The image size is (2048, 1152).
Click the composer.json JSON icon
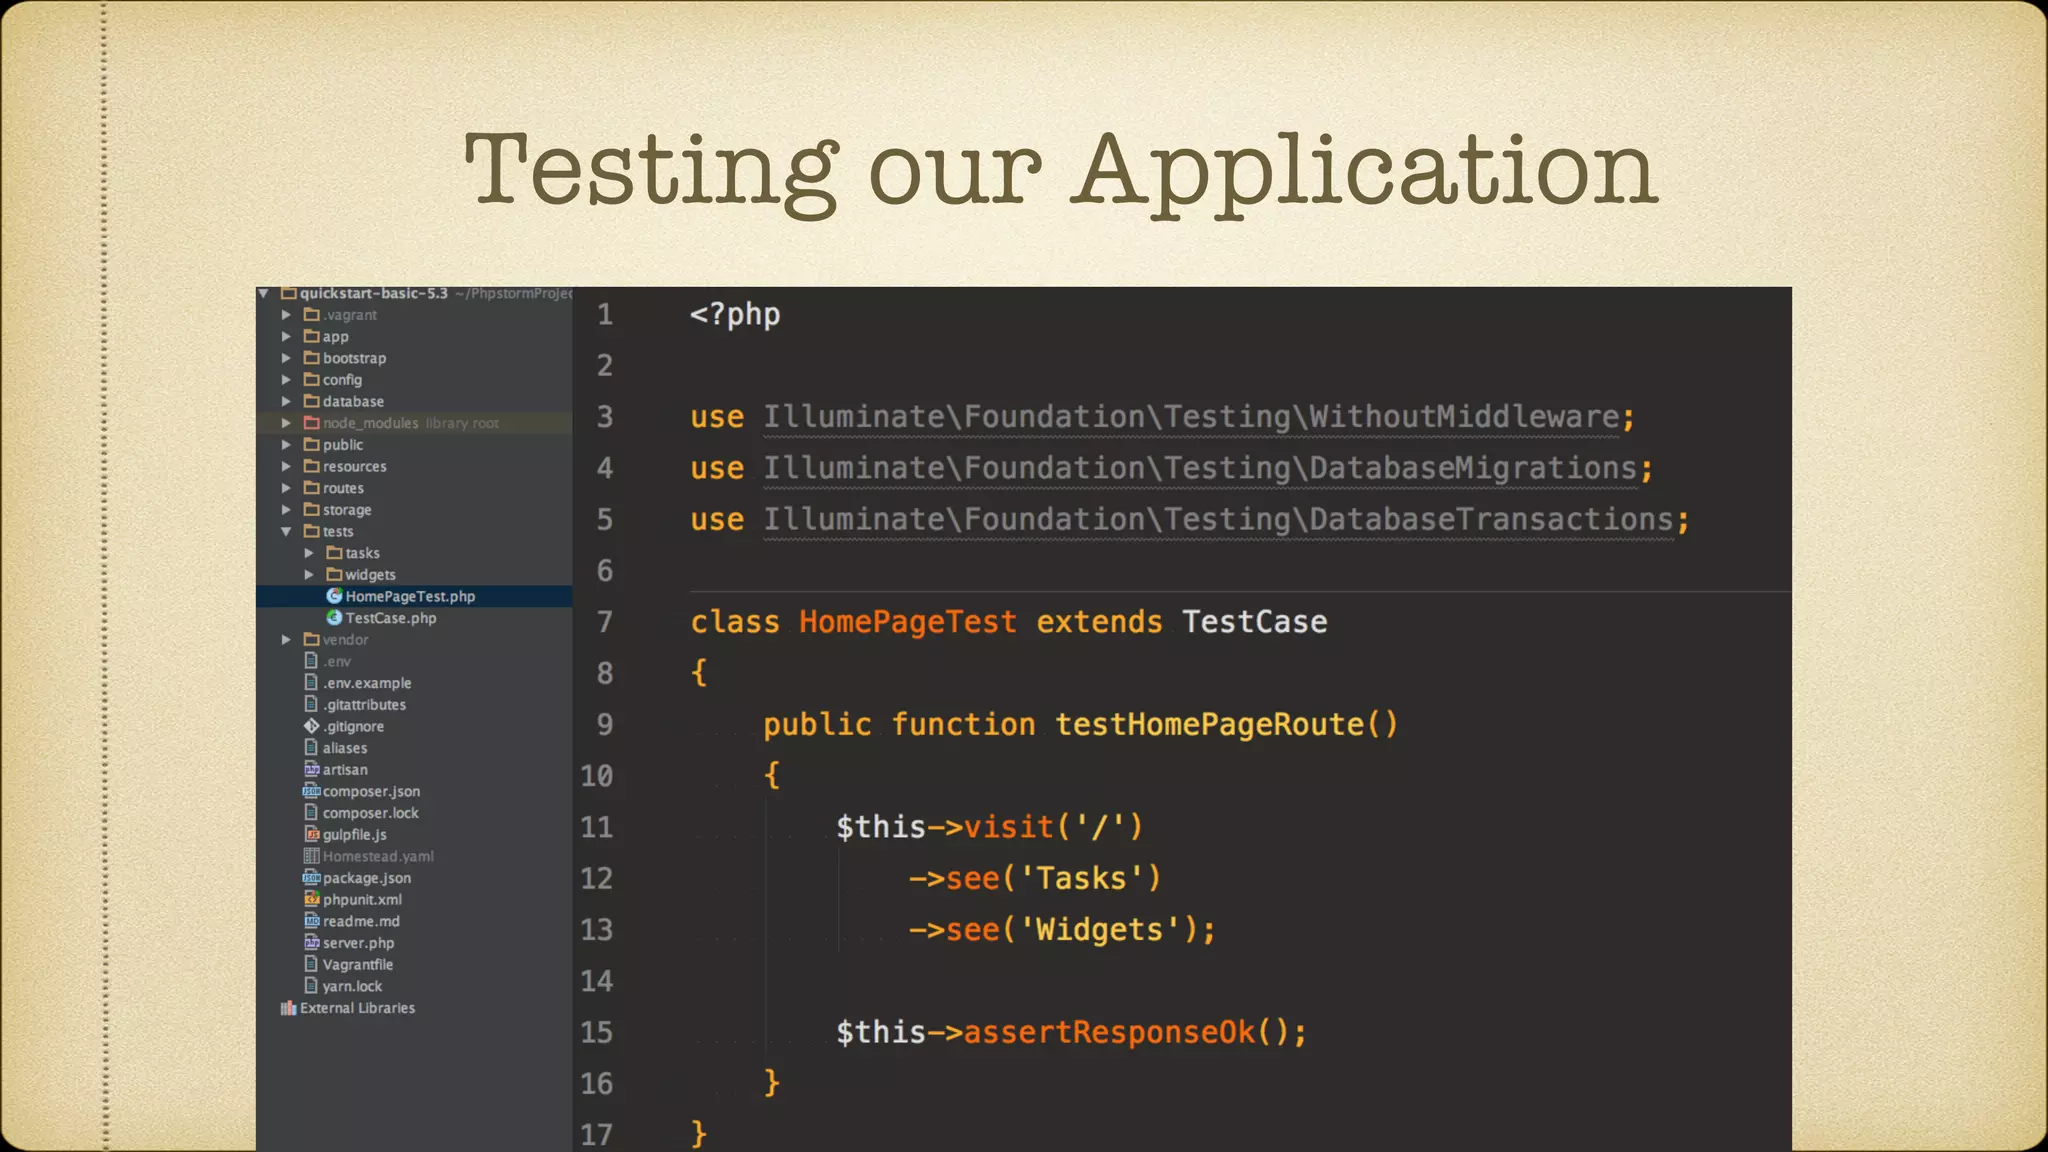coord(311,791)
